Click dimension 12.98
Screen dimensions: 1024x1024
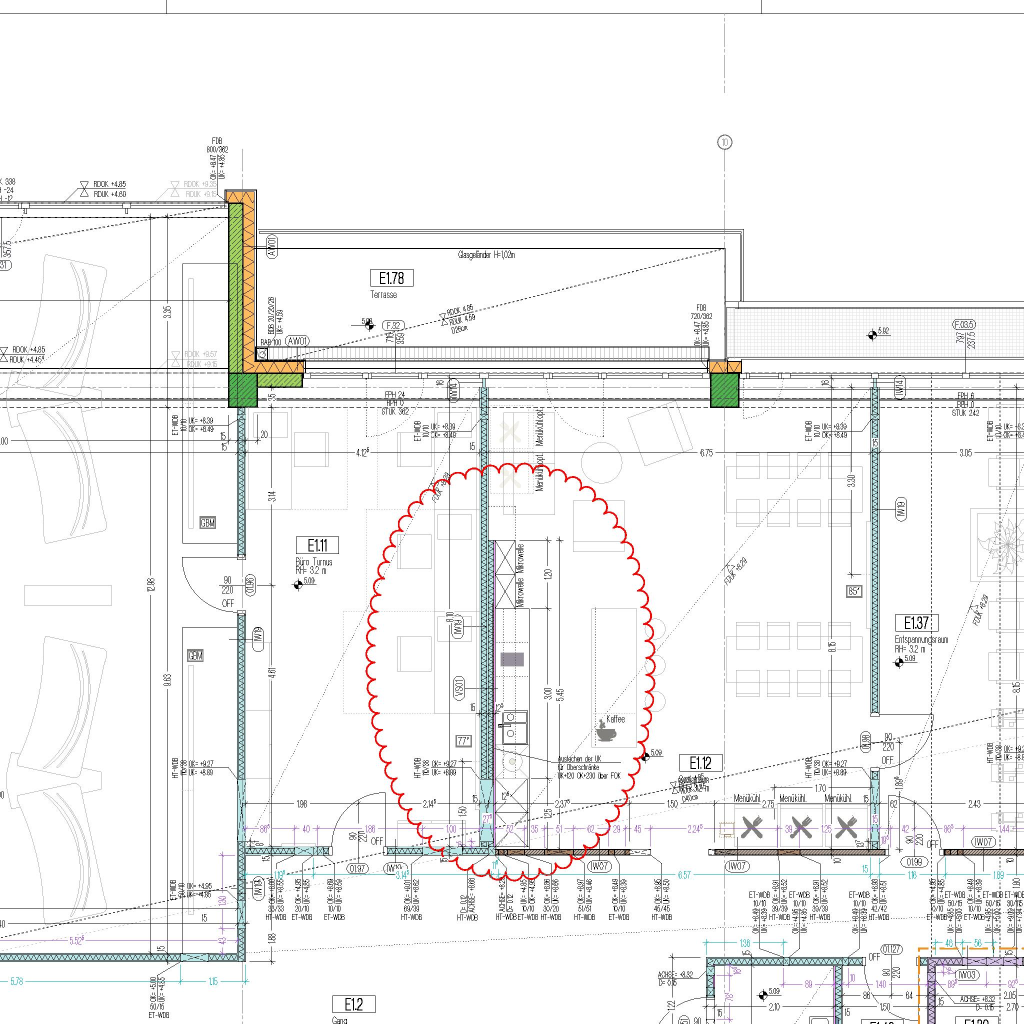[151, 584]
